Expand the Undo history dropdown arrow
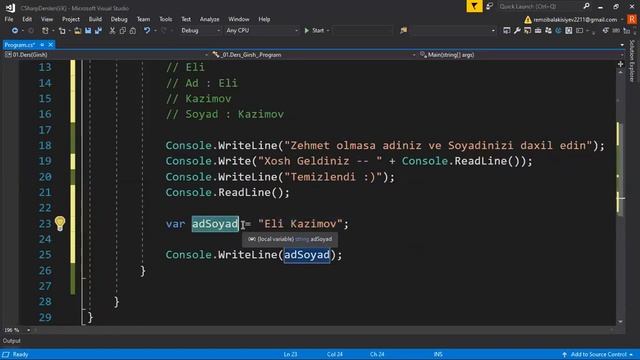This screenshot has height=360, width=640. [155, 31]
